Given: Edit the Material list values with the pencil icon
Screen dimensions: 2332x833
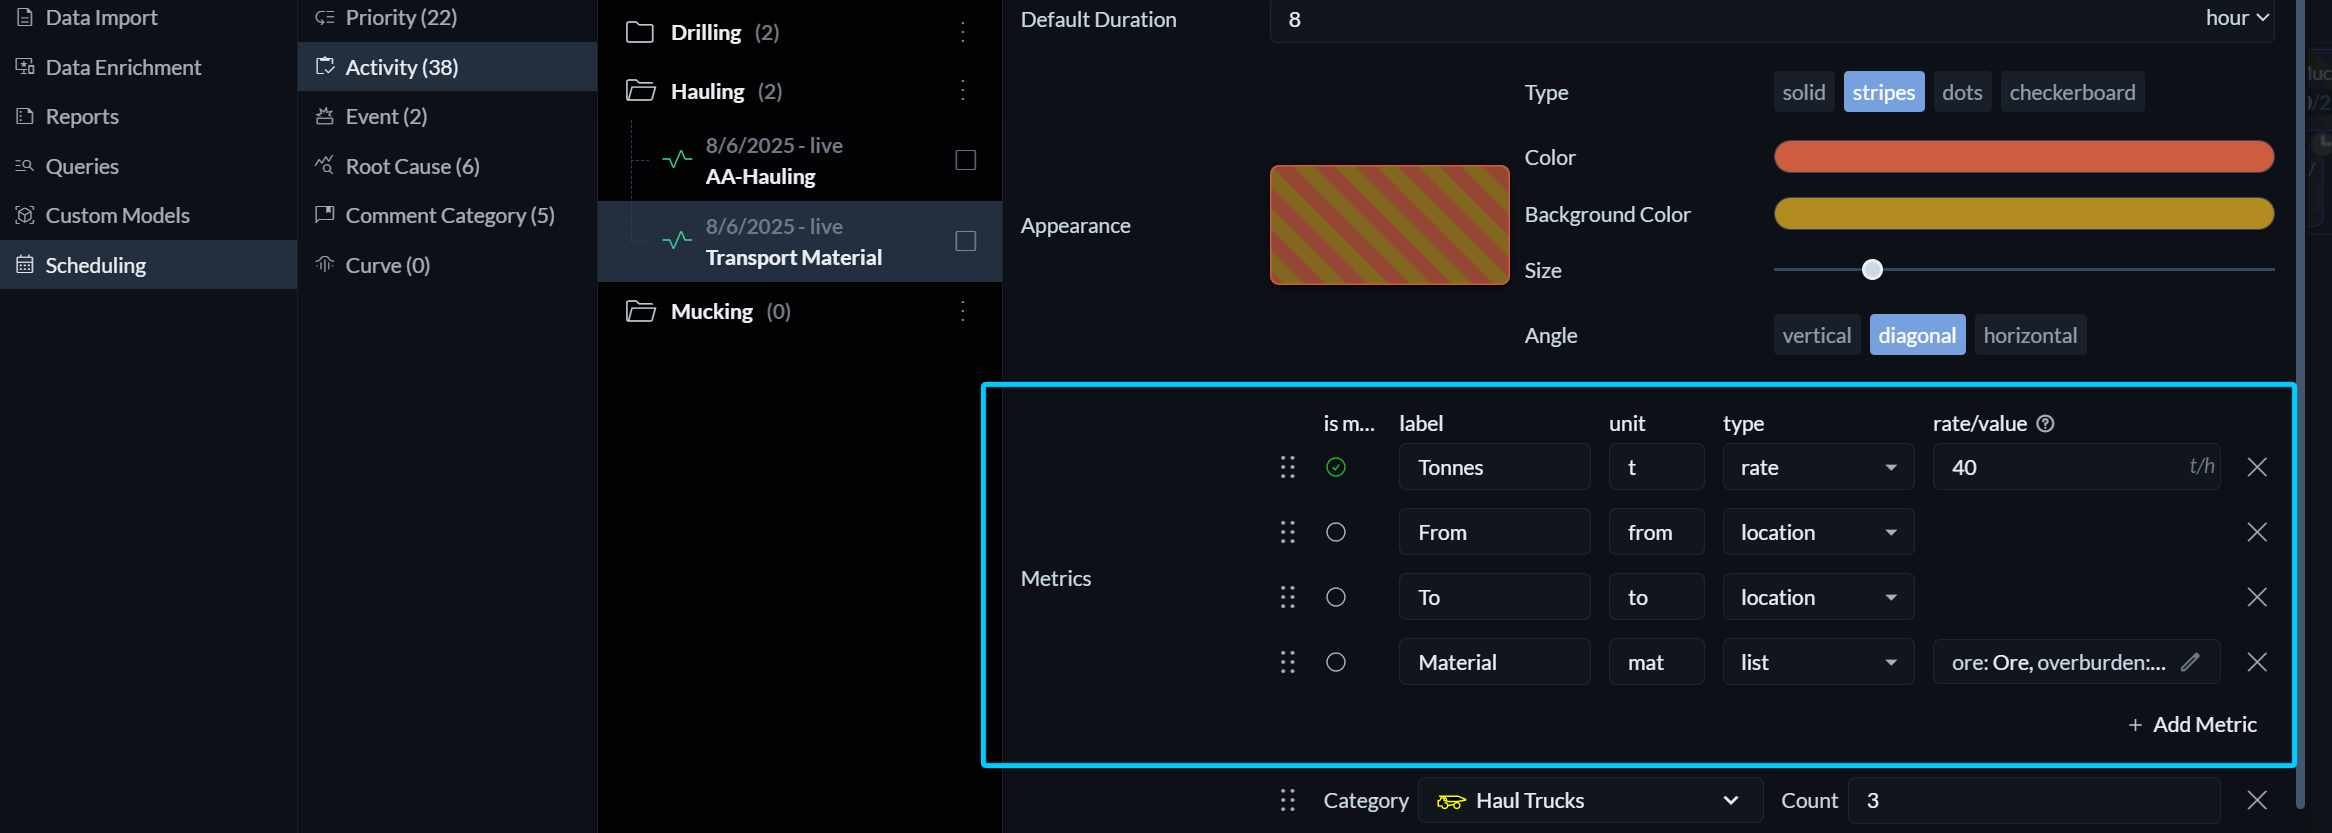Looking at the screenshot, I should click(2190, 662).
